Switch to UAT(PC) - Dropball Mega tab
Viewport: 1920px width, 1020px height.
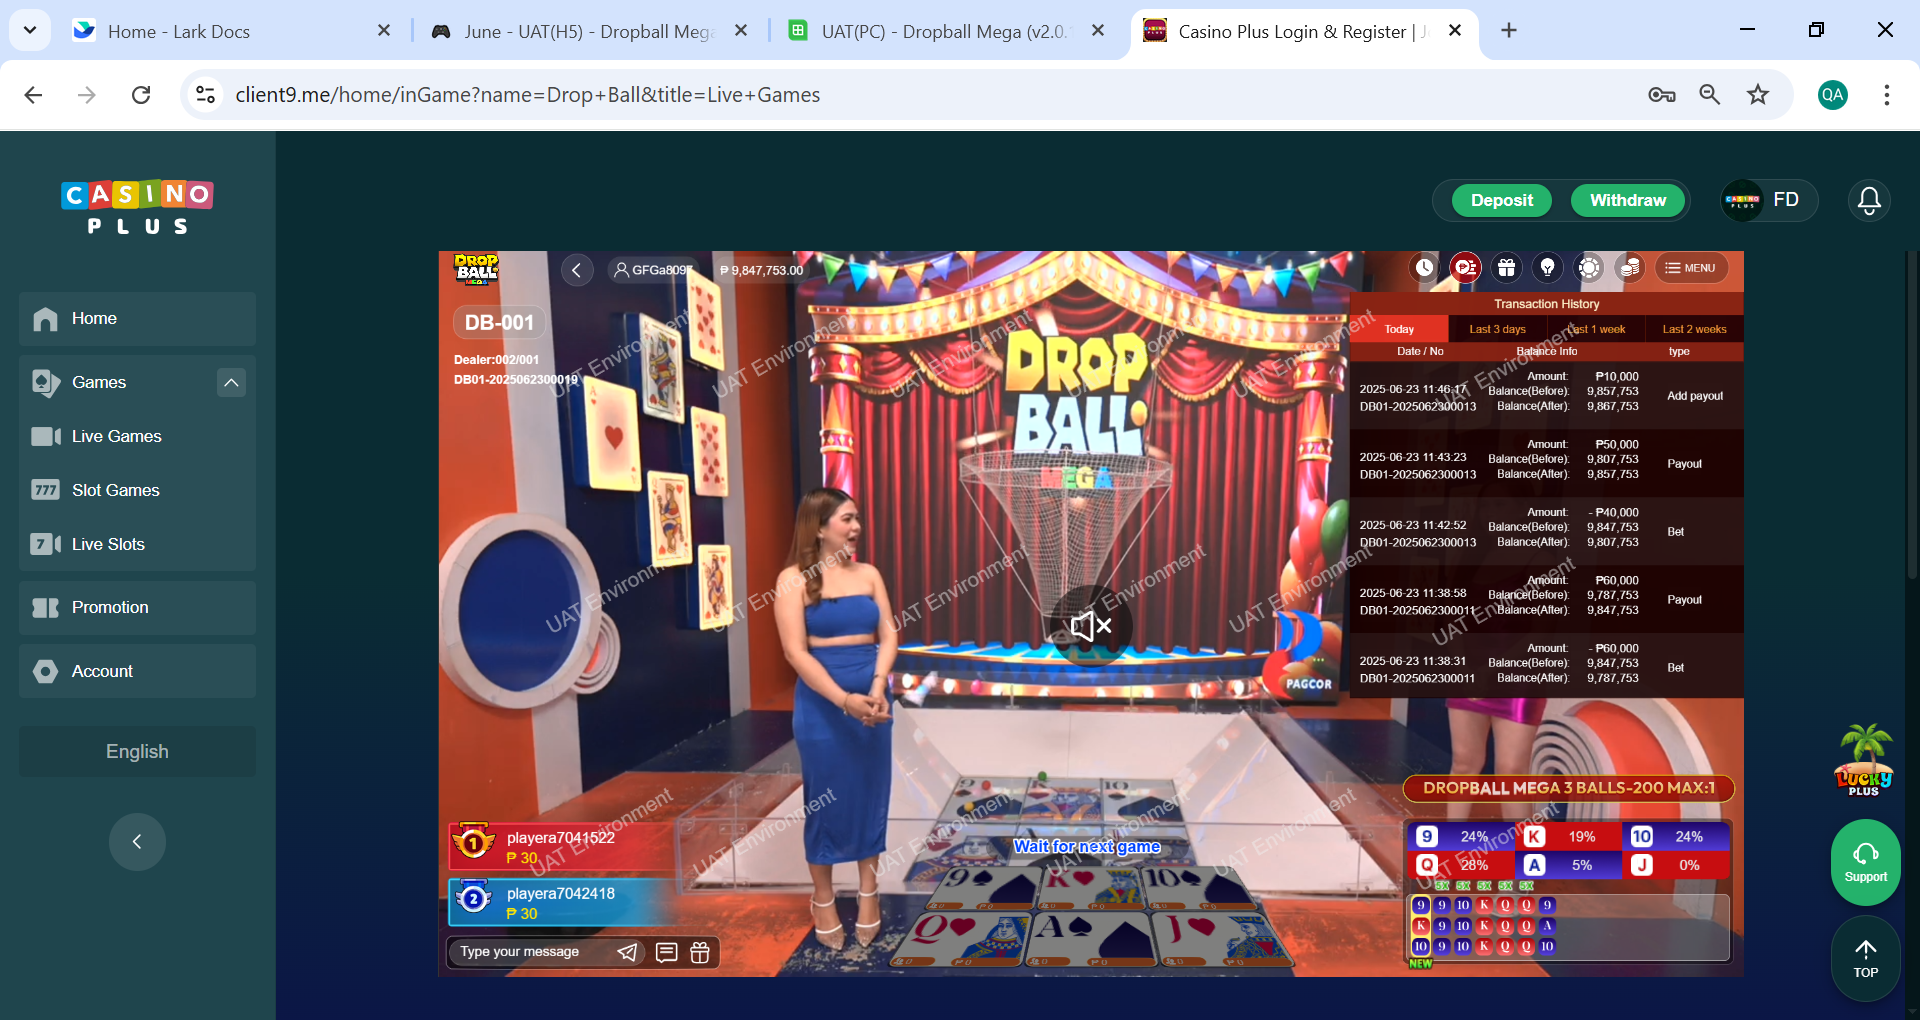(947, 31)
